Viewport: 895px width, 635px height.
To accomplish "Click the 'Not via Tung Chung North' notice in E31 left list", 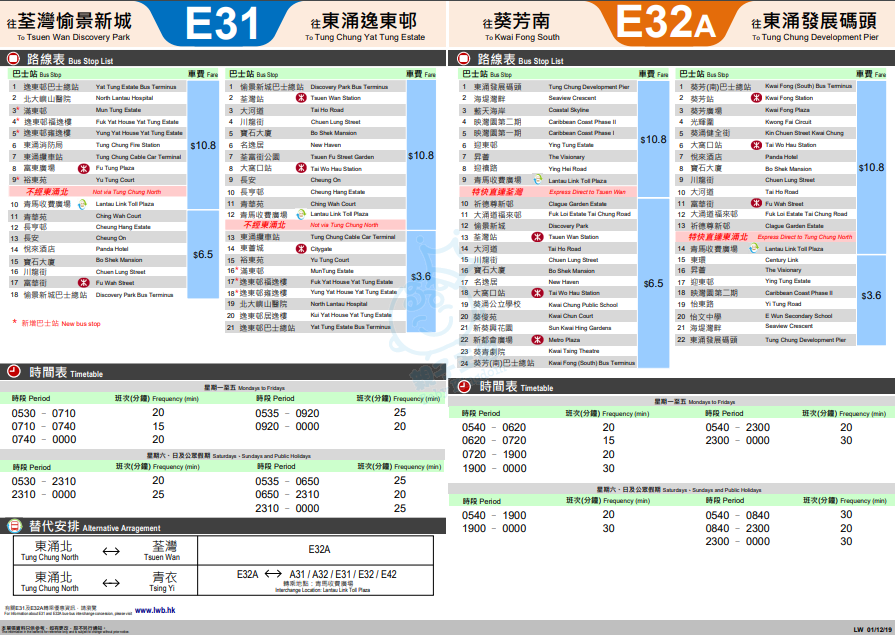I will pyautogui.click(x=127, y=192).
